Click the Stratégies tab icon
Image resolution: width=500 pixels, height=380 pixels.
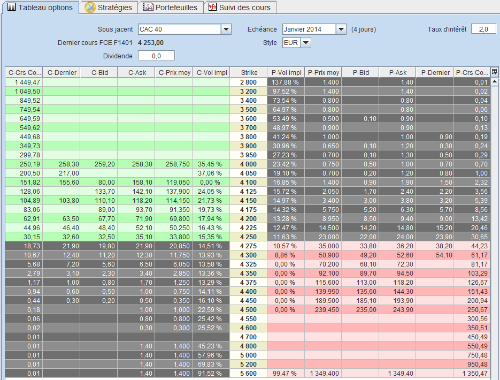point(90,7)
